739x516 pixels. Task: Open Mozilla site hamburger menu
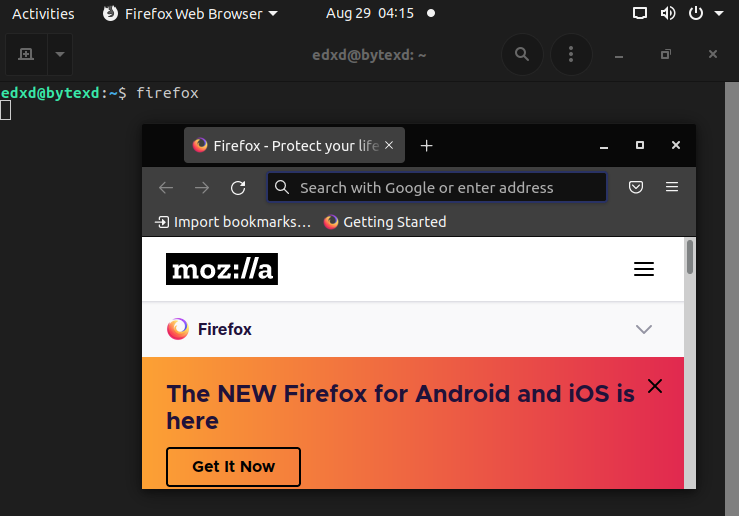coord(644,269)
